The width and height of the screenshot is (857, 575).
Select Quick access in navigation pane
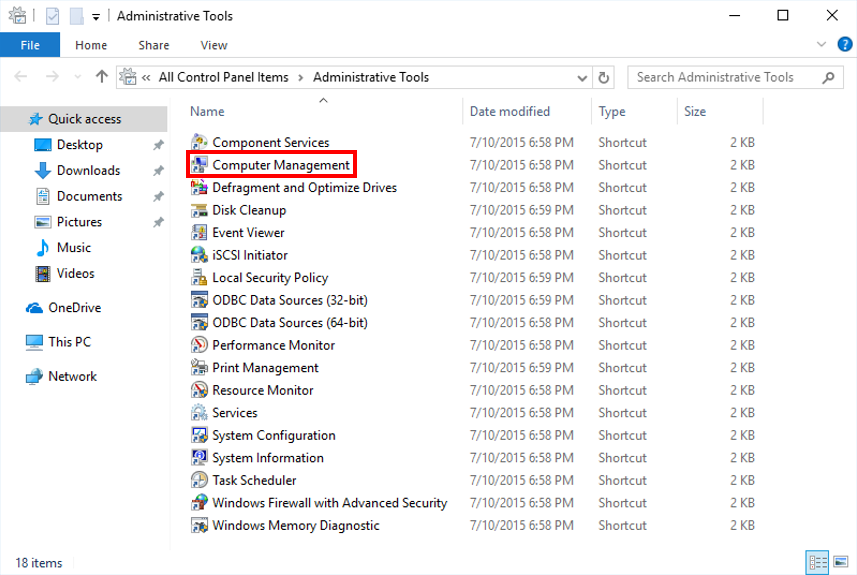[x=84, y=119]
